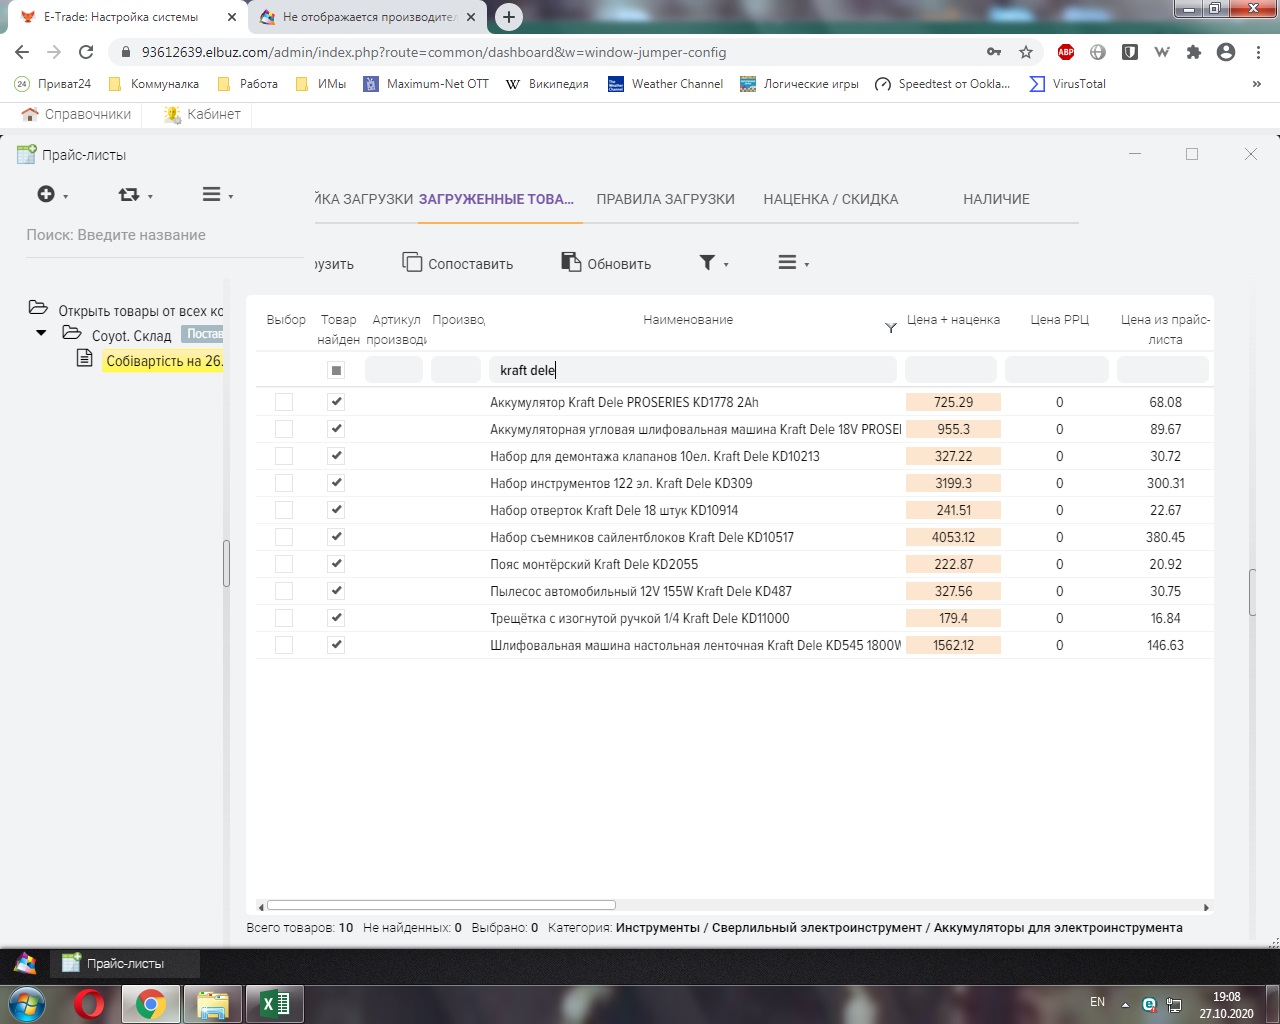Image resolution: width=1280 pixels, height=1024 pixels.
Task: Click the open folder icon for all suppliers
Action: point(38,308)
